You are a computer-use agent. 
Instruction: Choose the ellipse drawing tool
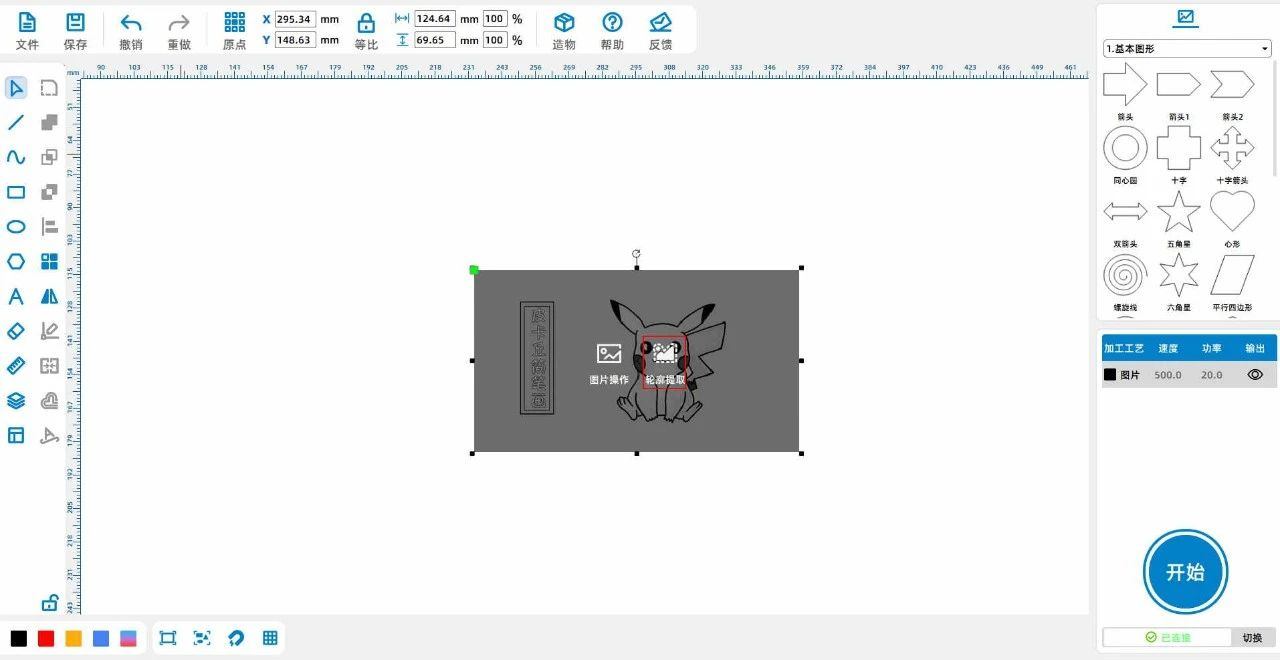(16, 227)
